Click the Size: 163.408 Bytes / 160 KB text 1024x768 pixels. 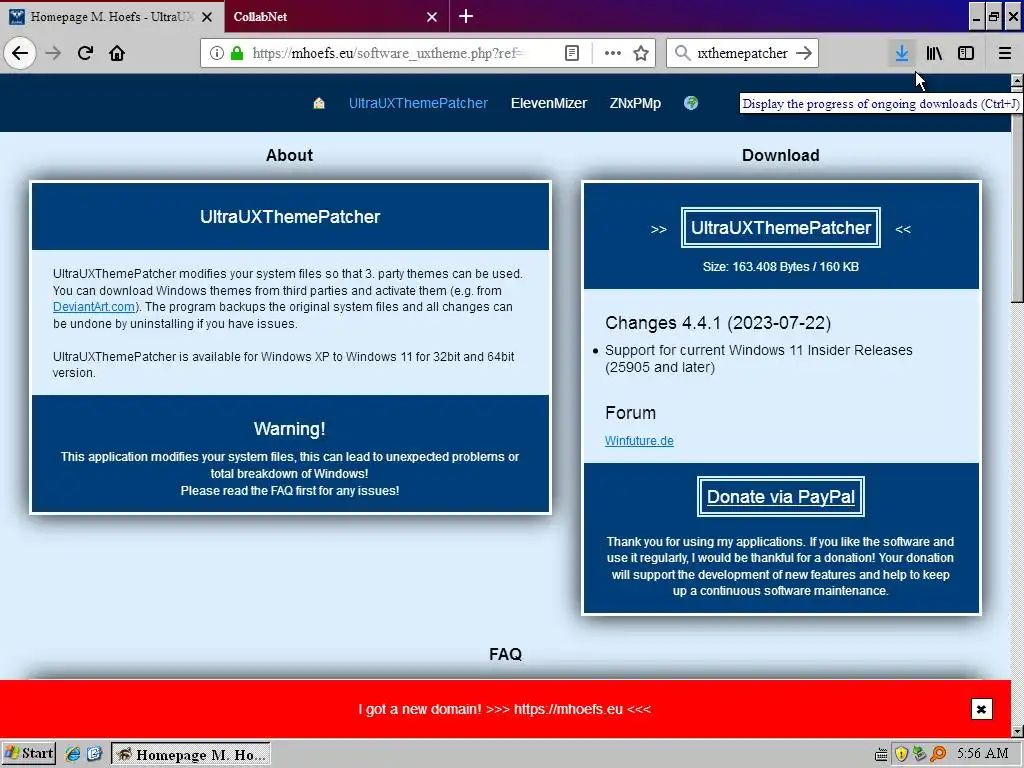point(780,266)
